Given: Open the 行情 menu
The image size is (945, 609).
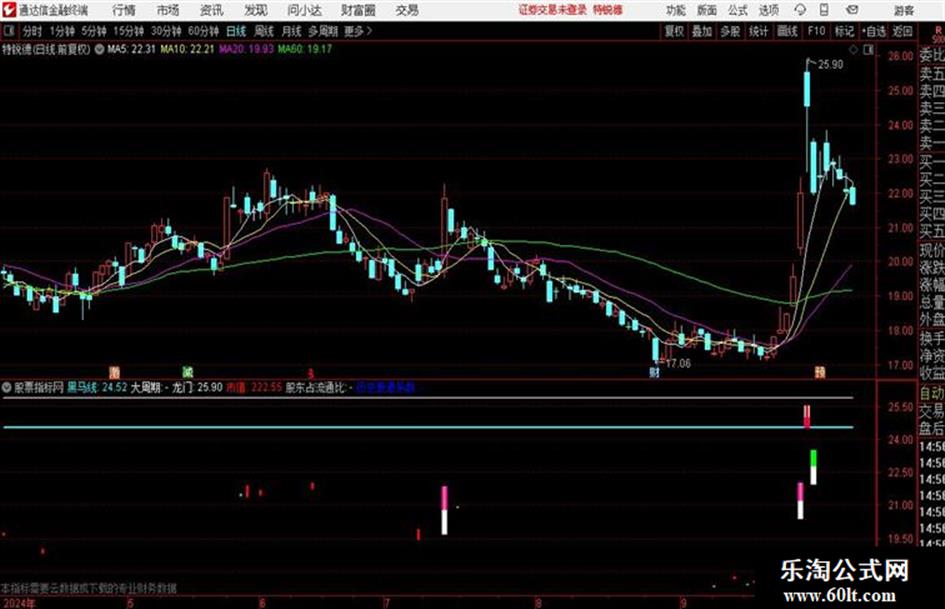Looking at the screenshot, I should 124,10.
